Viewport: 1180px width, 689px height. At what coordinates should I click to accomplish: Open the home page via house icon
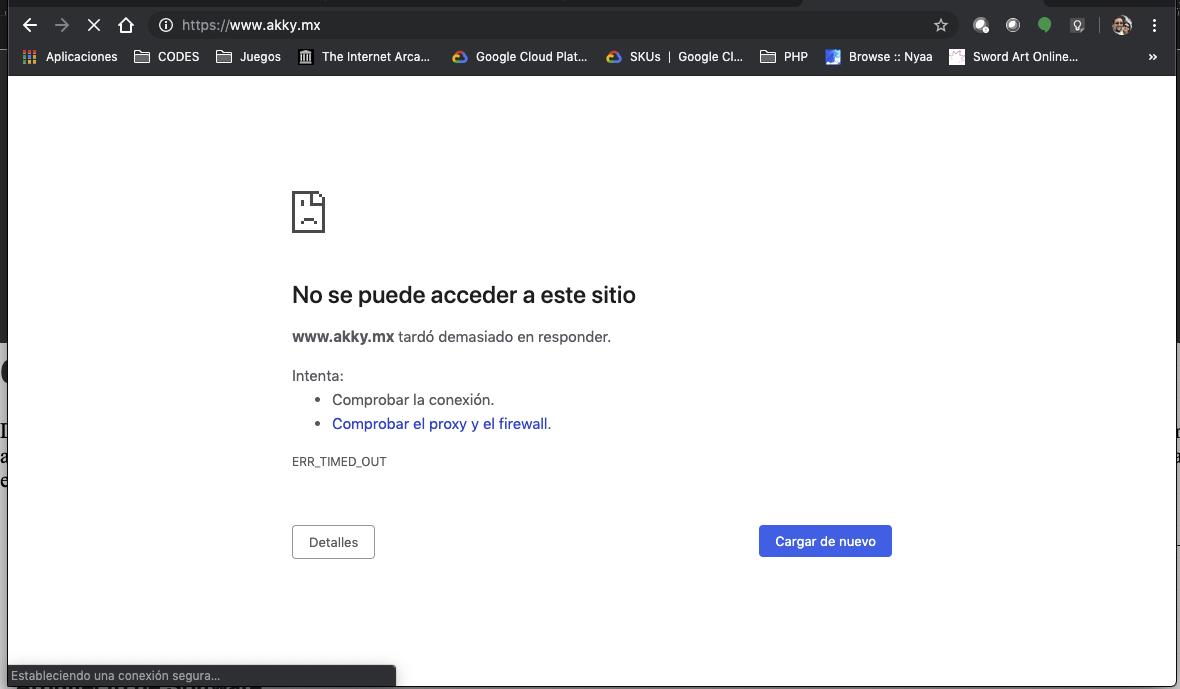[x=126, y=25]
